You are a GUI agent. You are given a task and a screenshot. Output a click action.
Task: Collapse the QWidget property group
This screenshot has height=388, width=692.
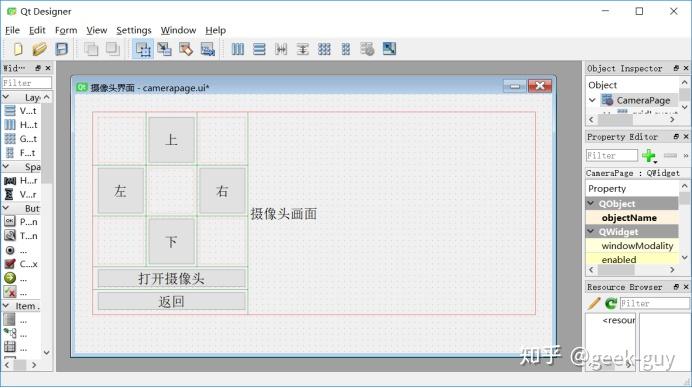pyautogui.click(x=591, y=231)
